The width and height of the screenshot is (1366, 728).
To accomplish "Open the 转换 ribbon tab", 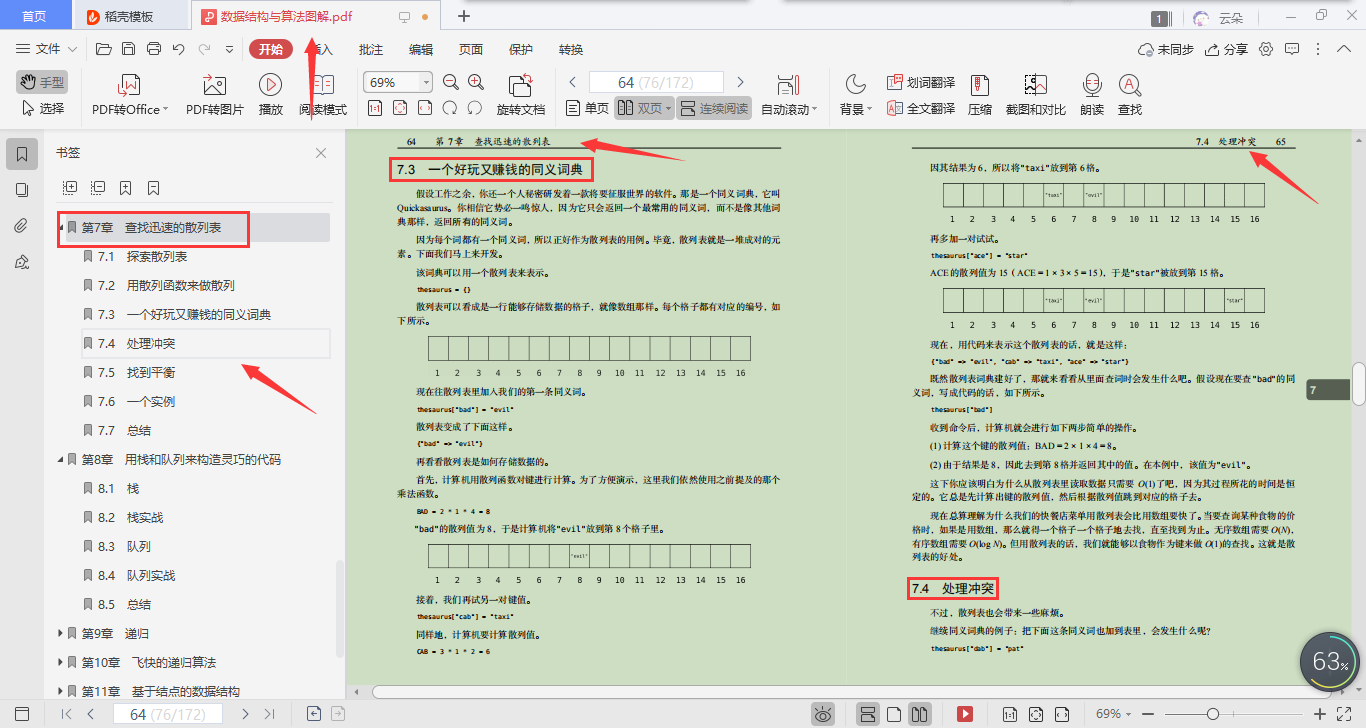I will [x=571, y=49].
